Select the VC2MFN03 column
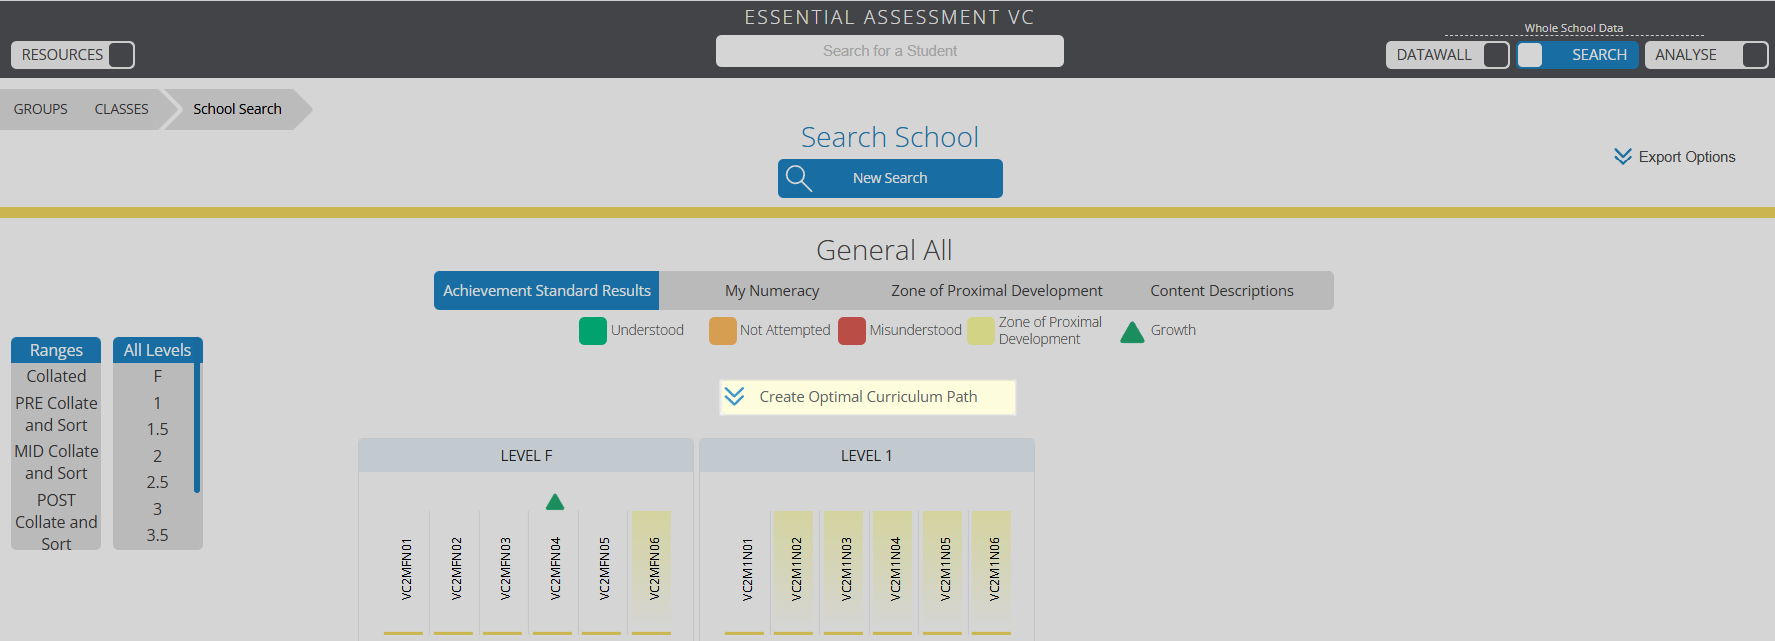Image resolution: width=1775 pixels, height=641 pixels. [x=503, y=571]
